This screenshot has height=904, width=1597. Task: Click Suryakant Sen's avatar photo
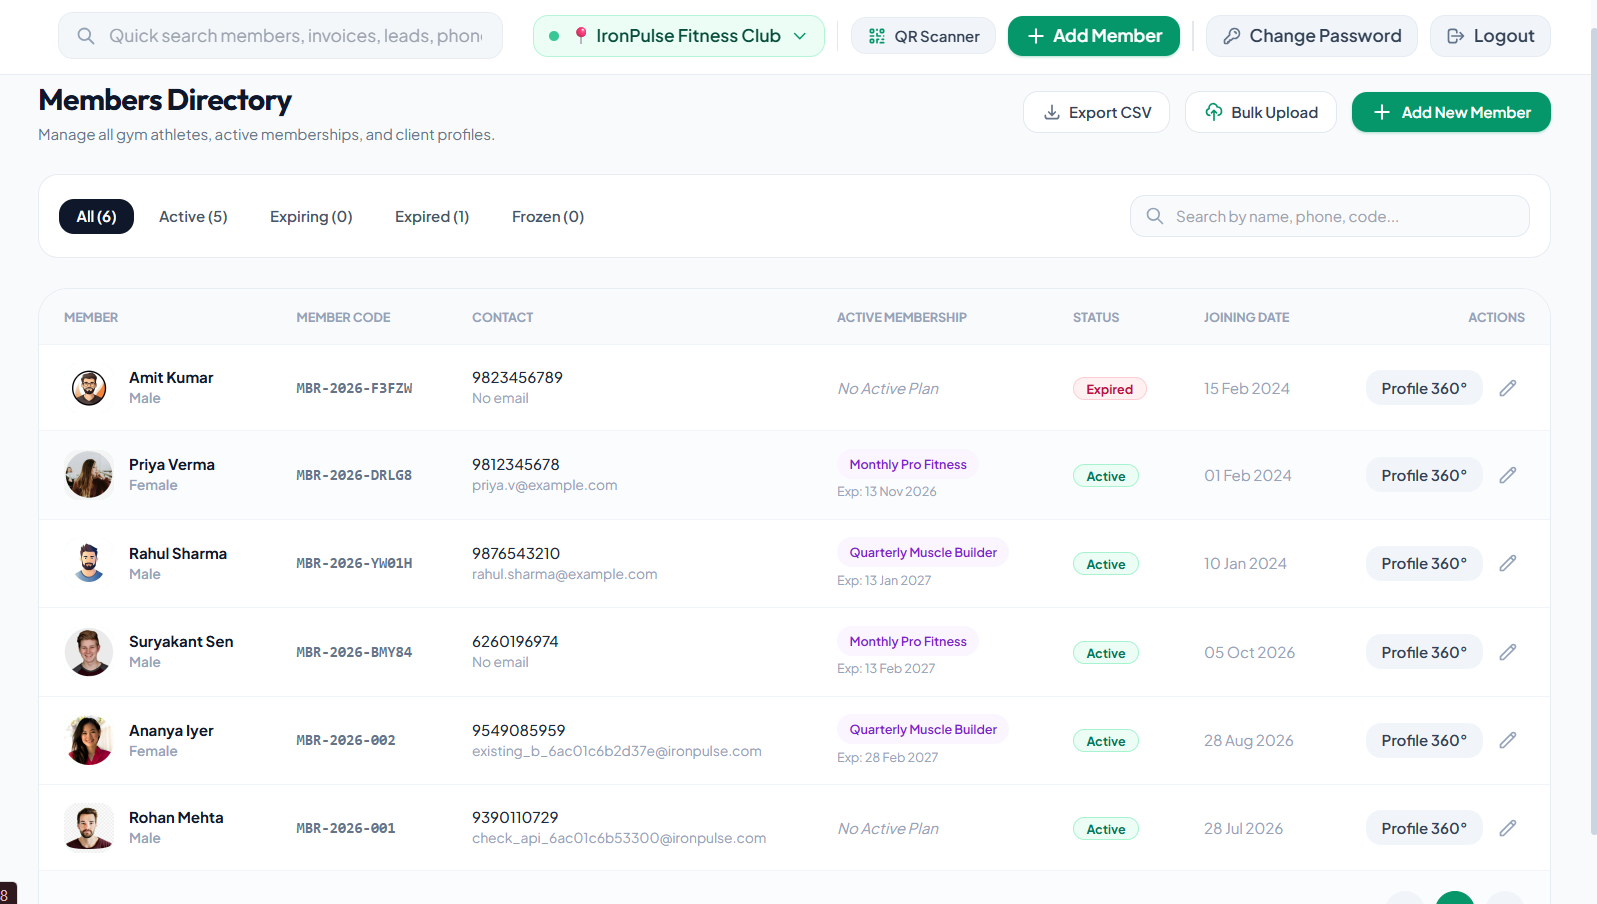click(89, 652)
